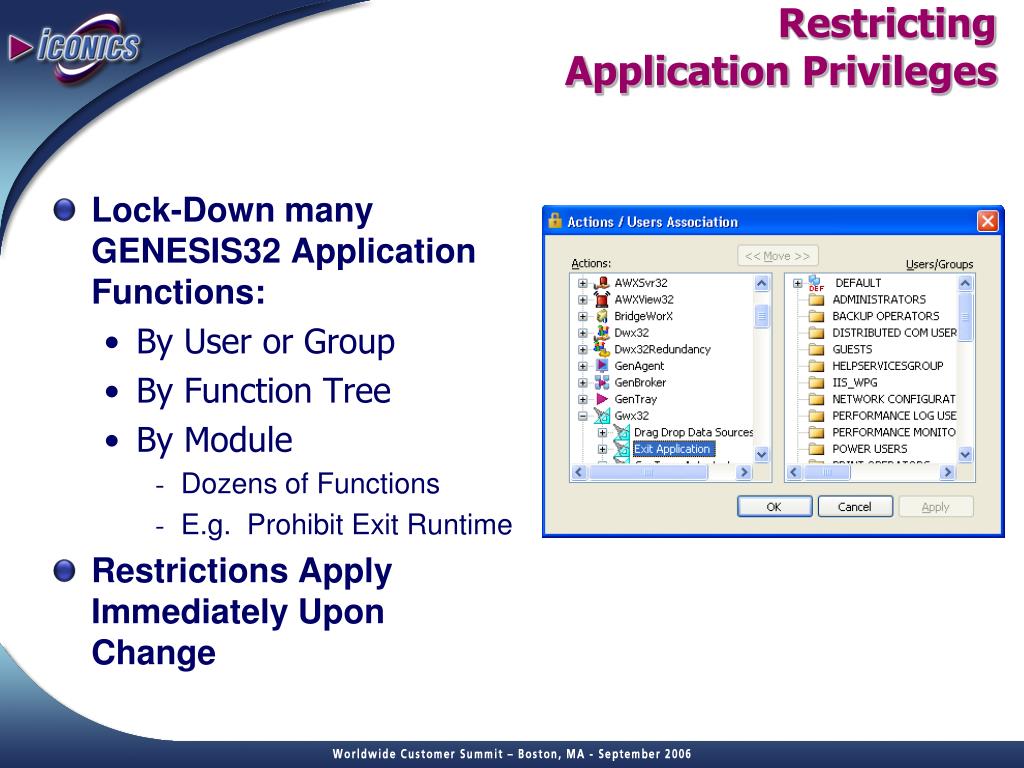
Task: Click the GenBroker icon
Action: coord(602,383)
